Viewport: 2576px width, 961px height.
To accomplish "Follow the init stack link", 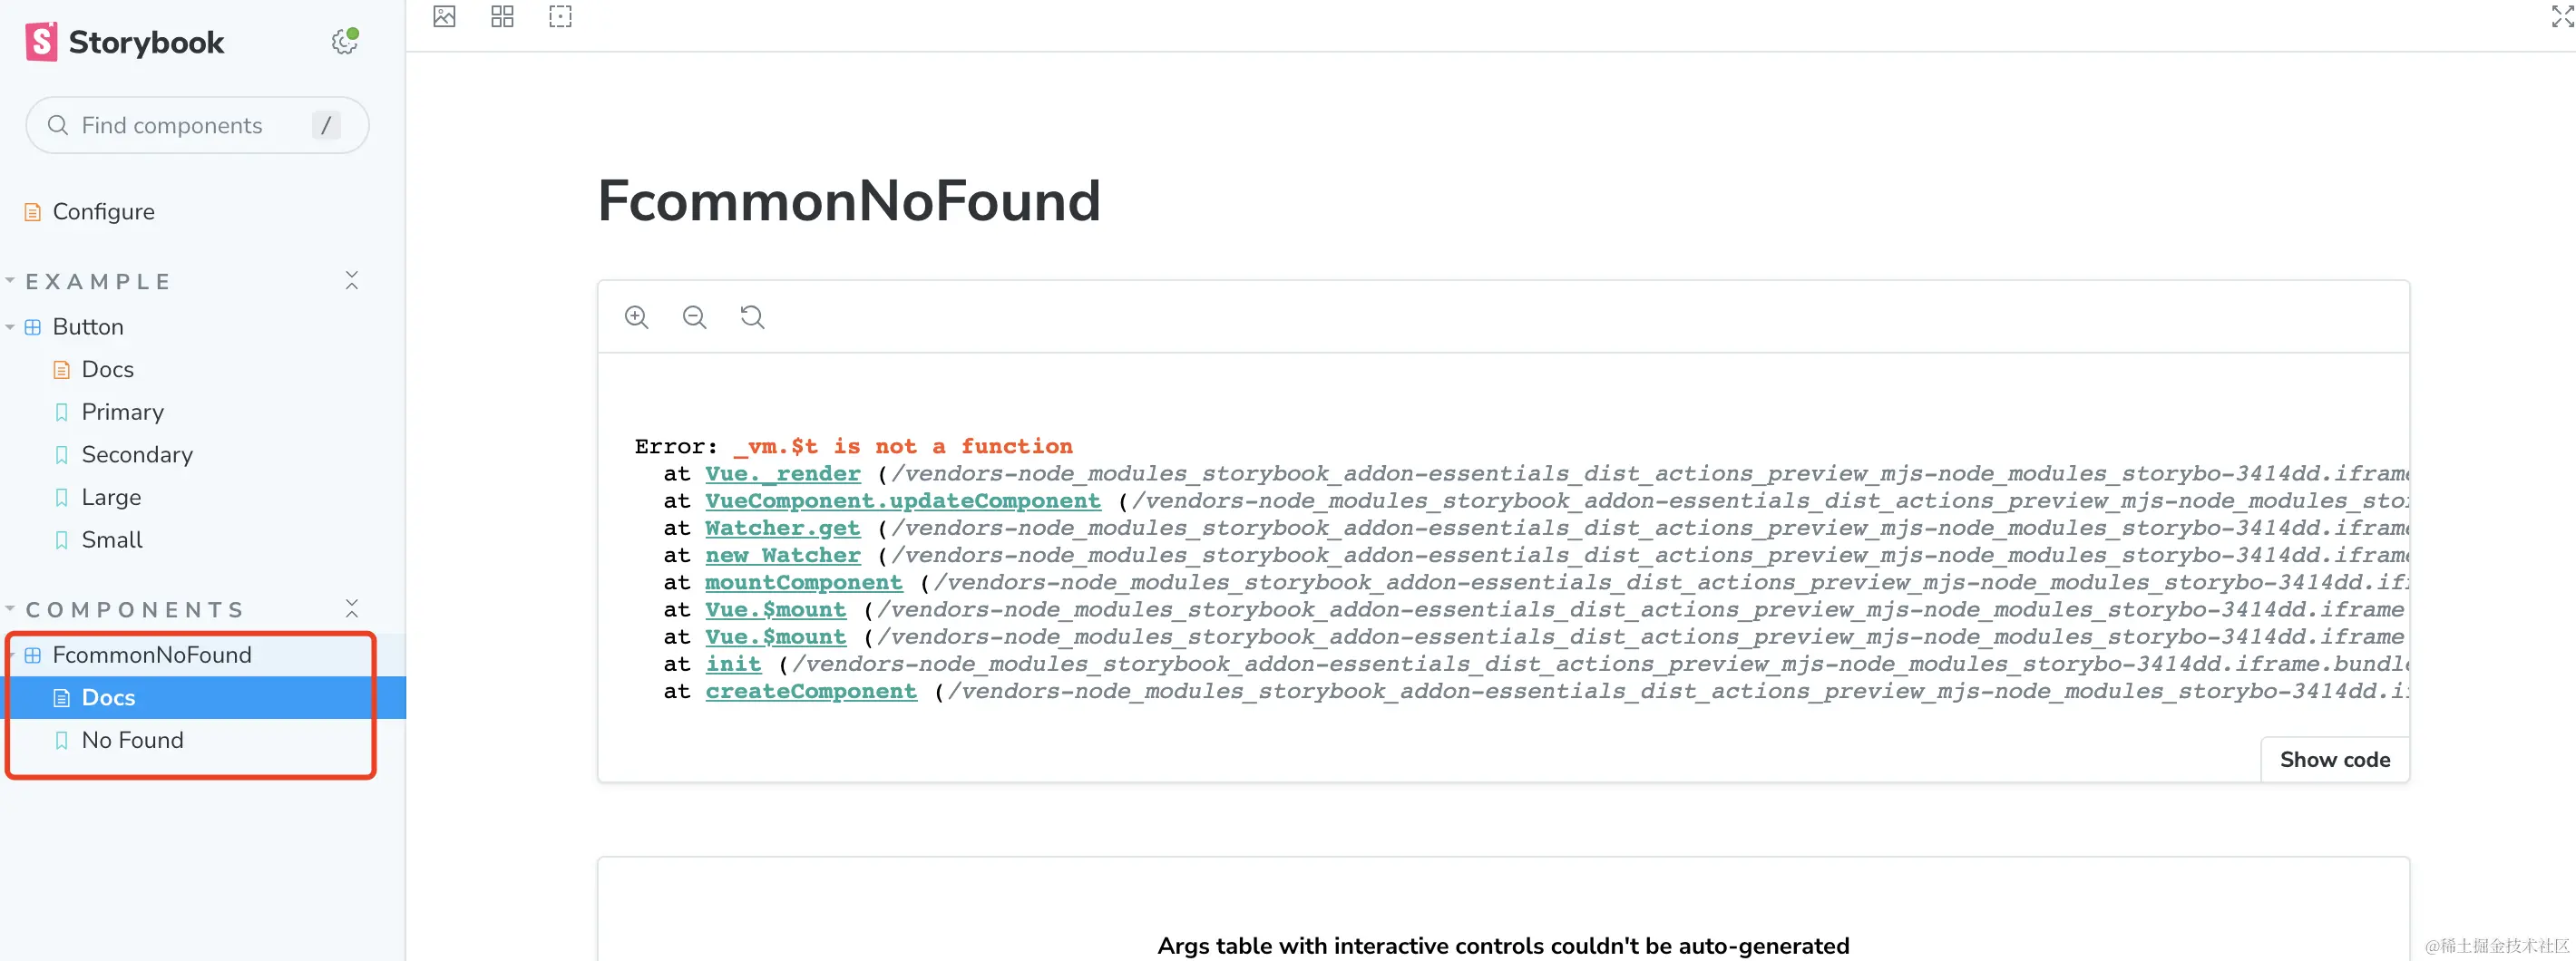I will [x=733, y=664].
